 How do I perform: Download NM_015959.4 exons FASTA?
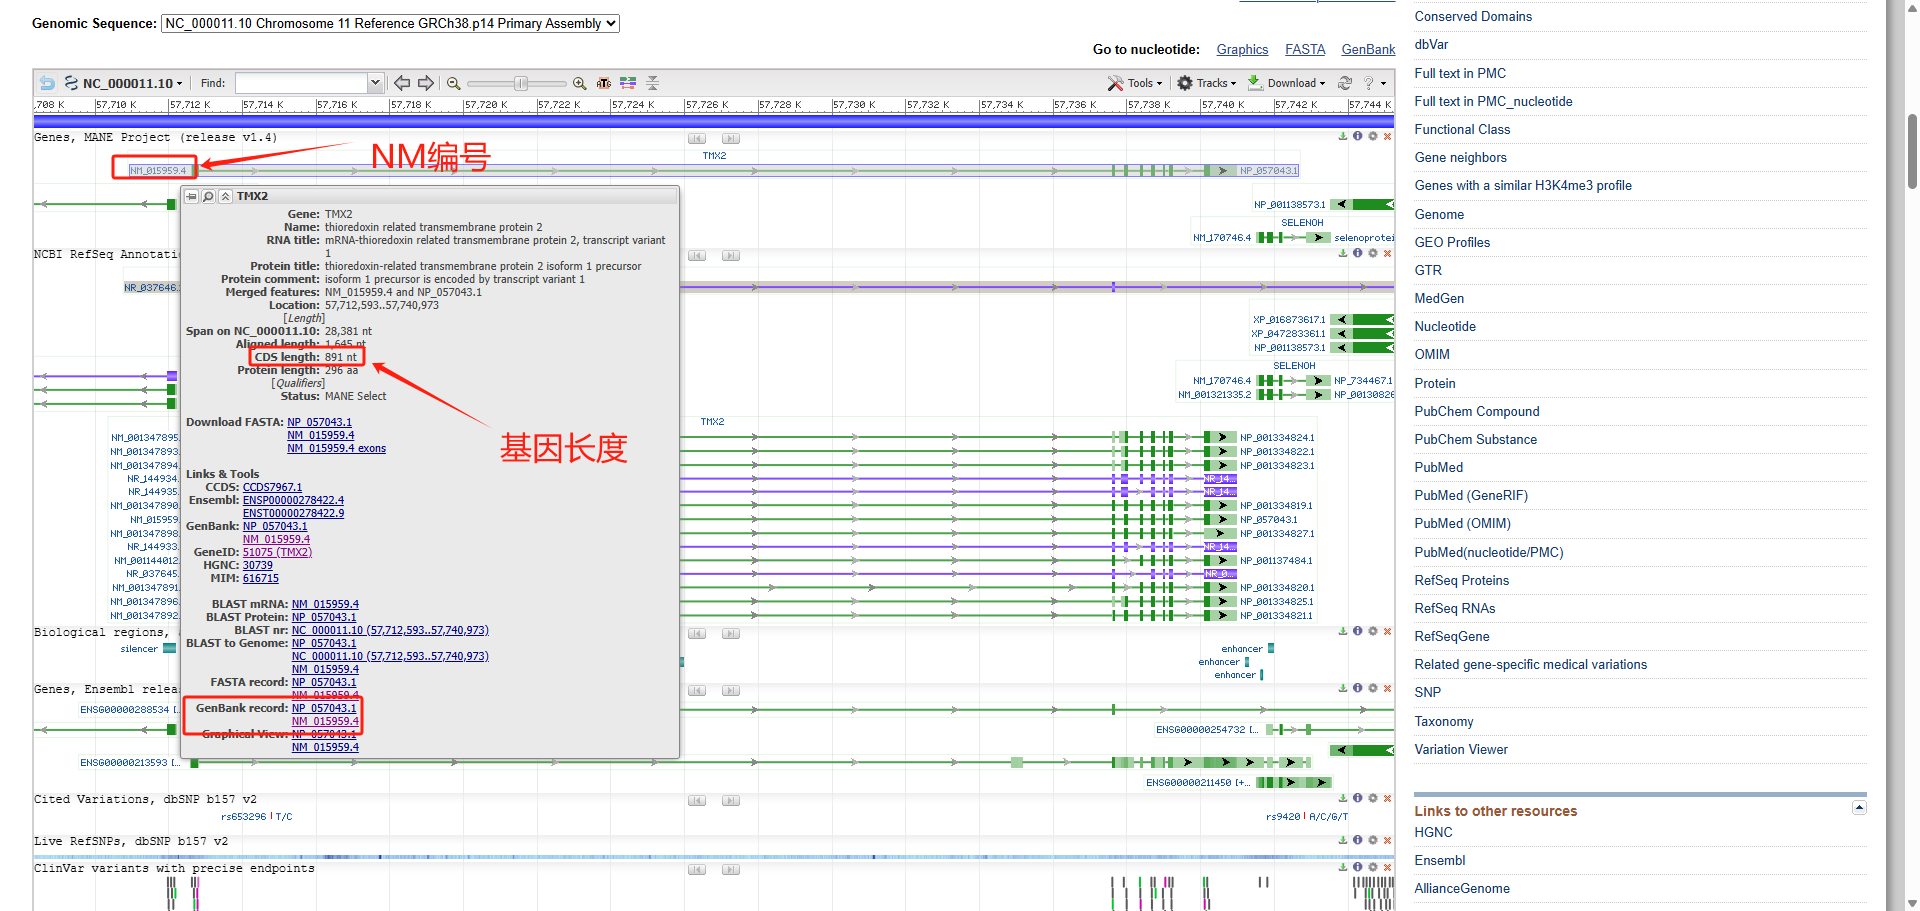(x=337, y=448)
